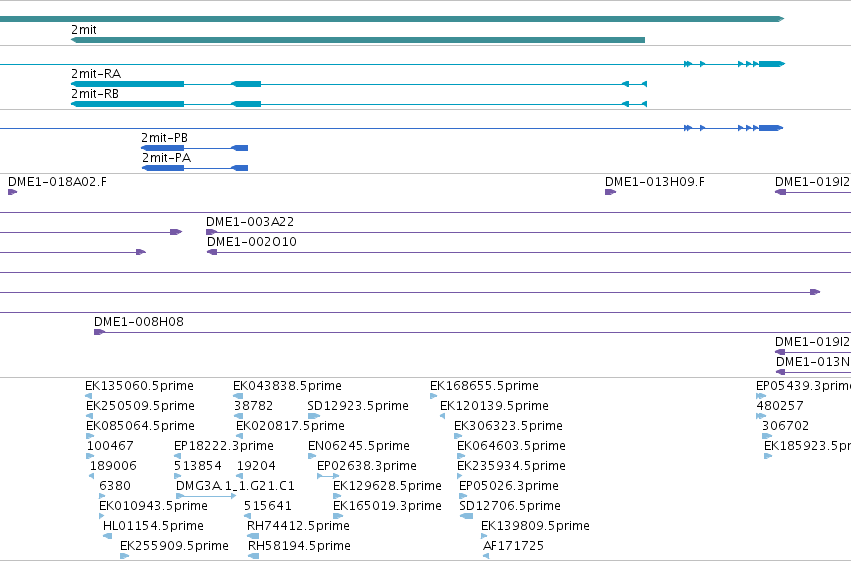Click the 2mit-PB protein feature
851x561 pixels.
pos(194,148)
